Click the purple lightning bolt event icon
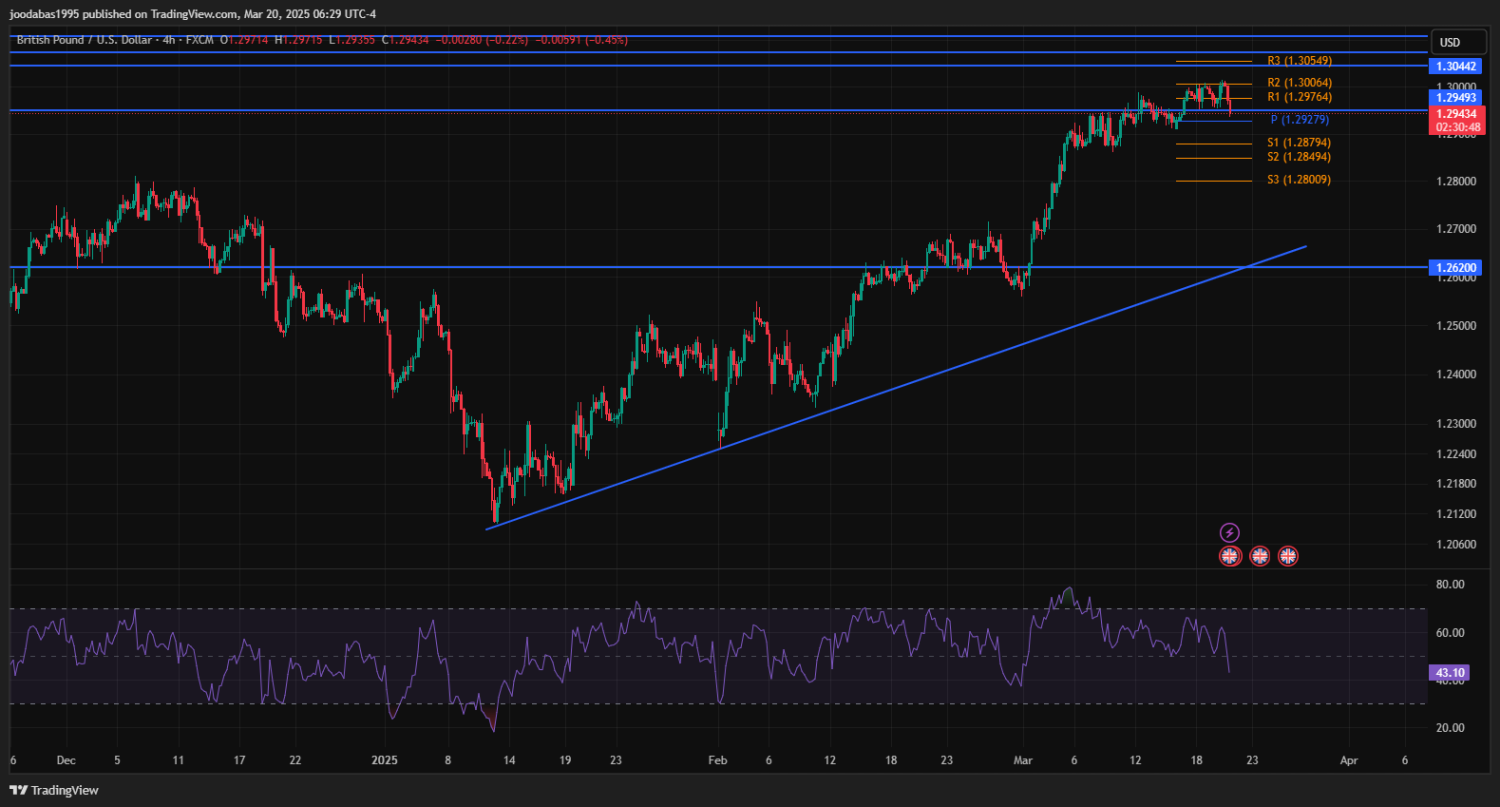This screenshot has height=807, width=1500. 1230,532
